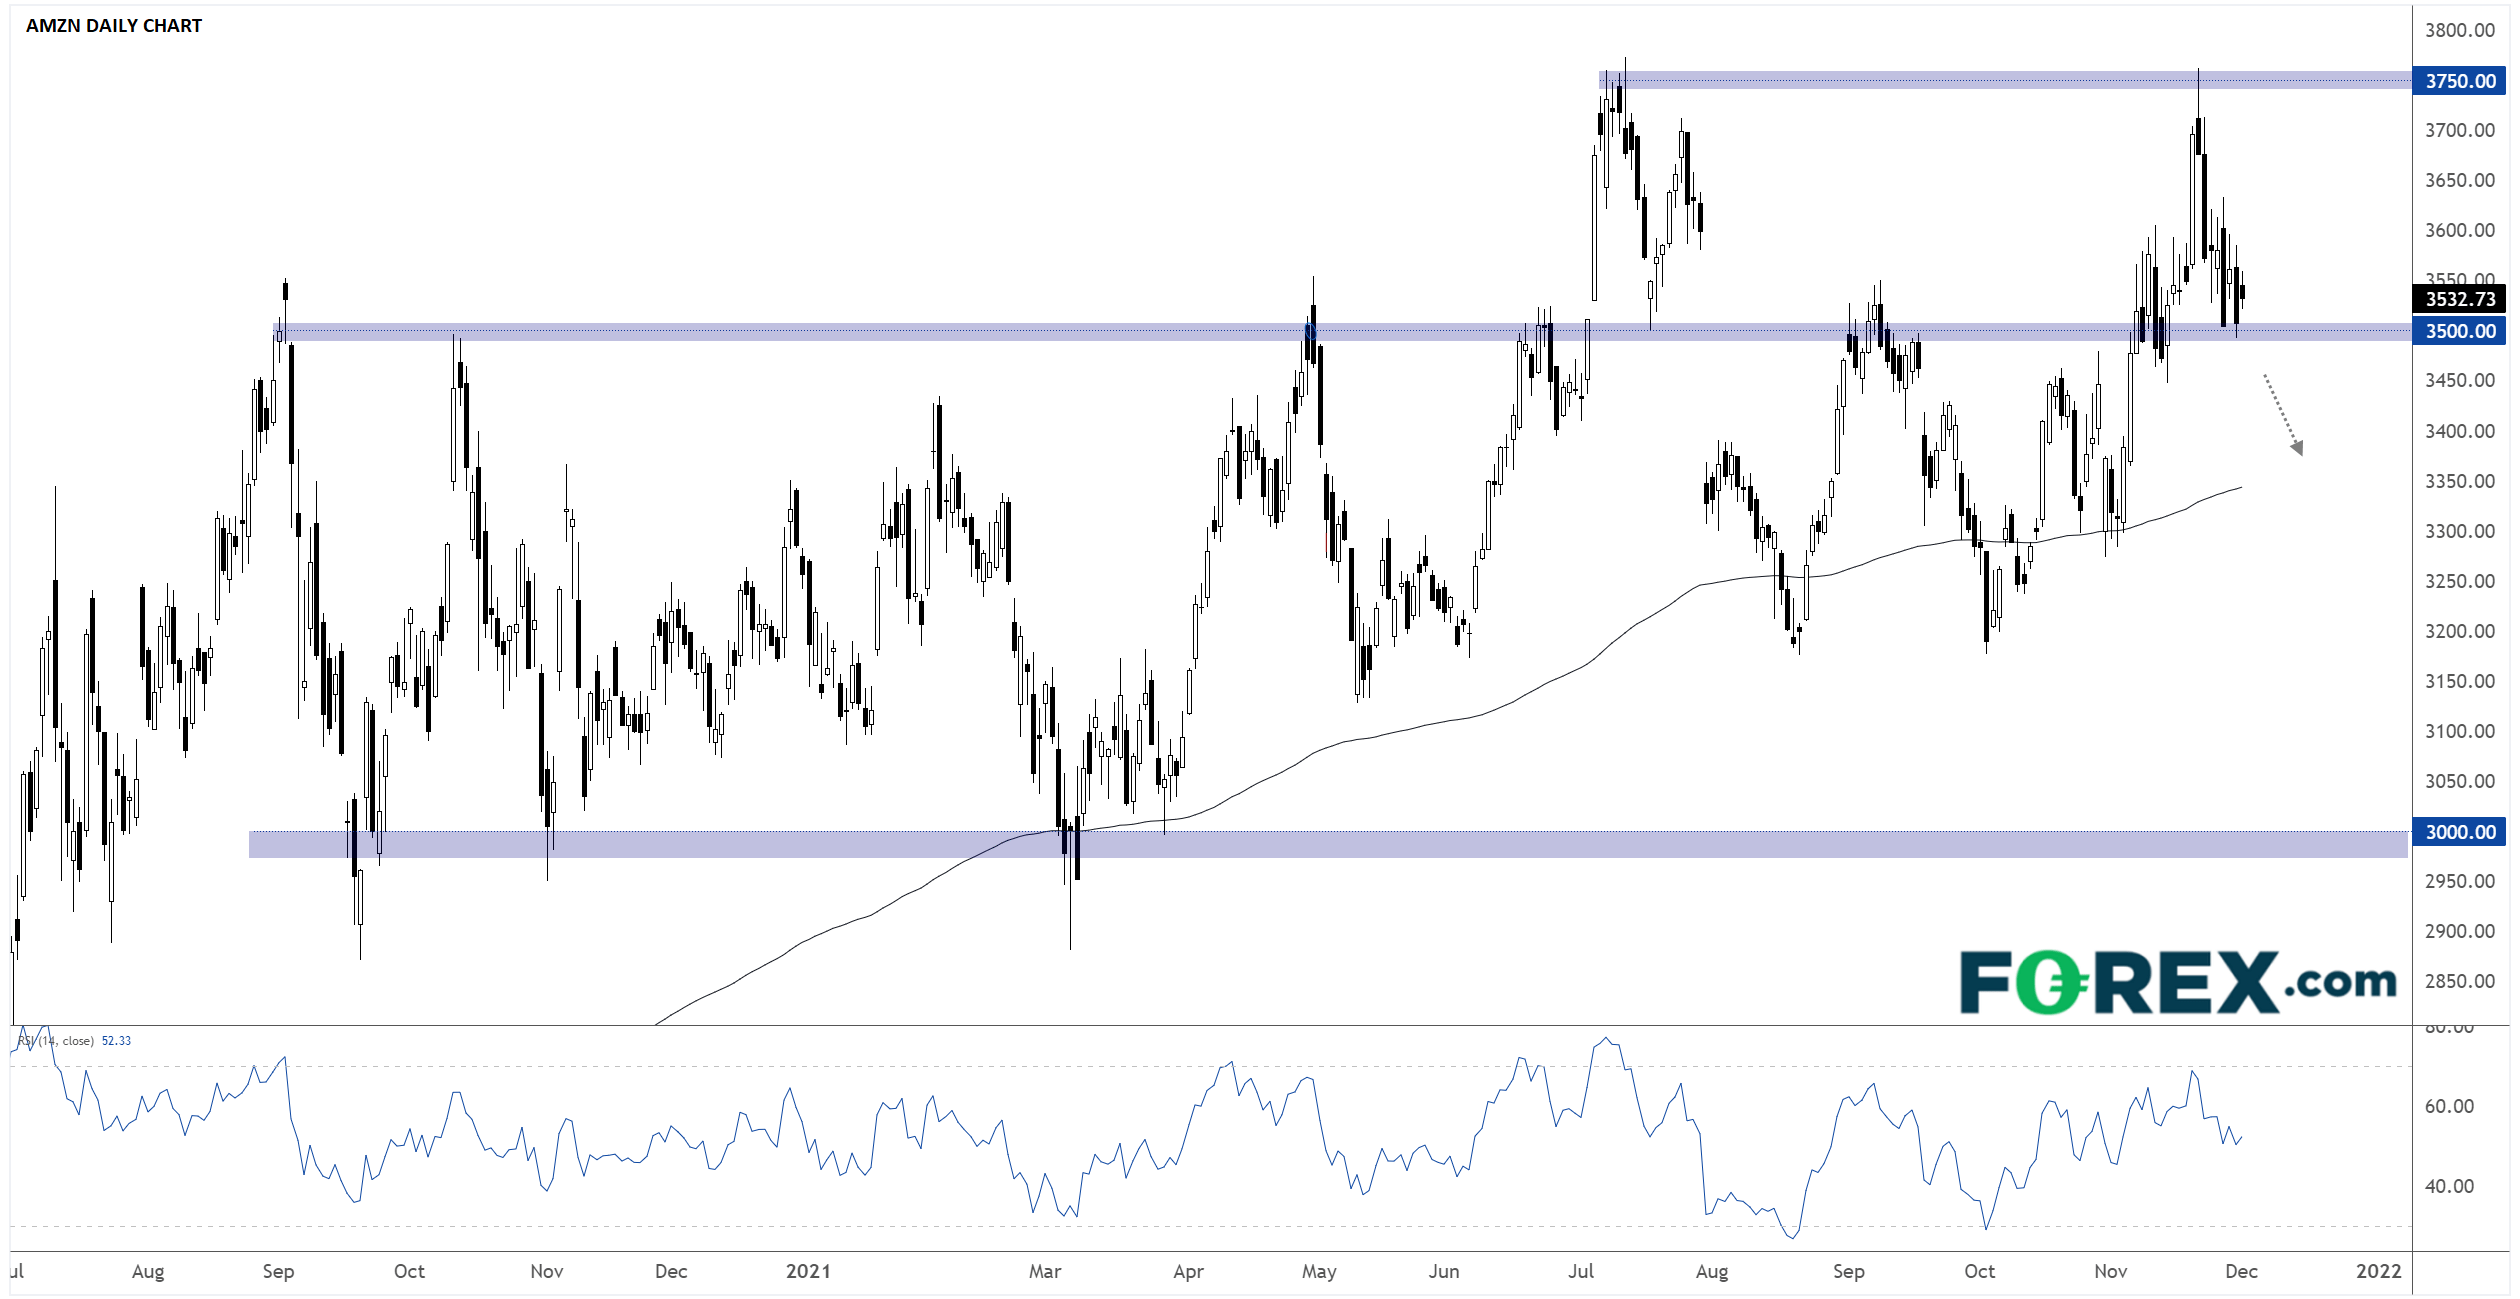Click the RSI value 52.33 label

[x=116, y=1041]
